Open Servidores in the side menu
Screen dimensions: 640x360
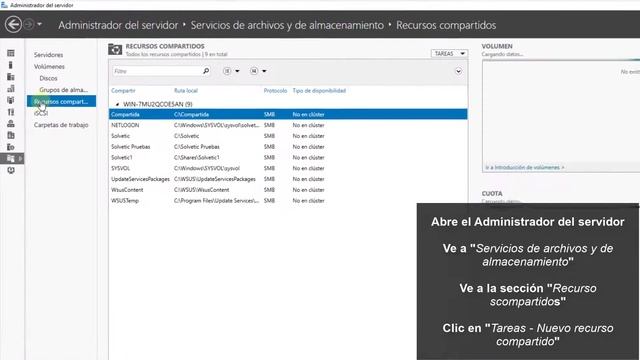(49, 55)
